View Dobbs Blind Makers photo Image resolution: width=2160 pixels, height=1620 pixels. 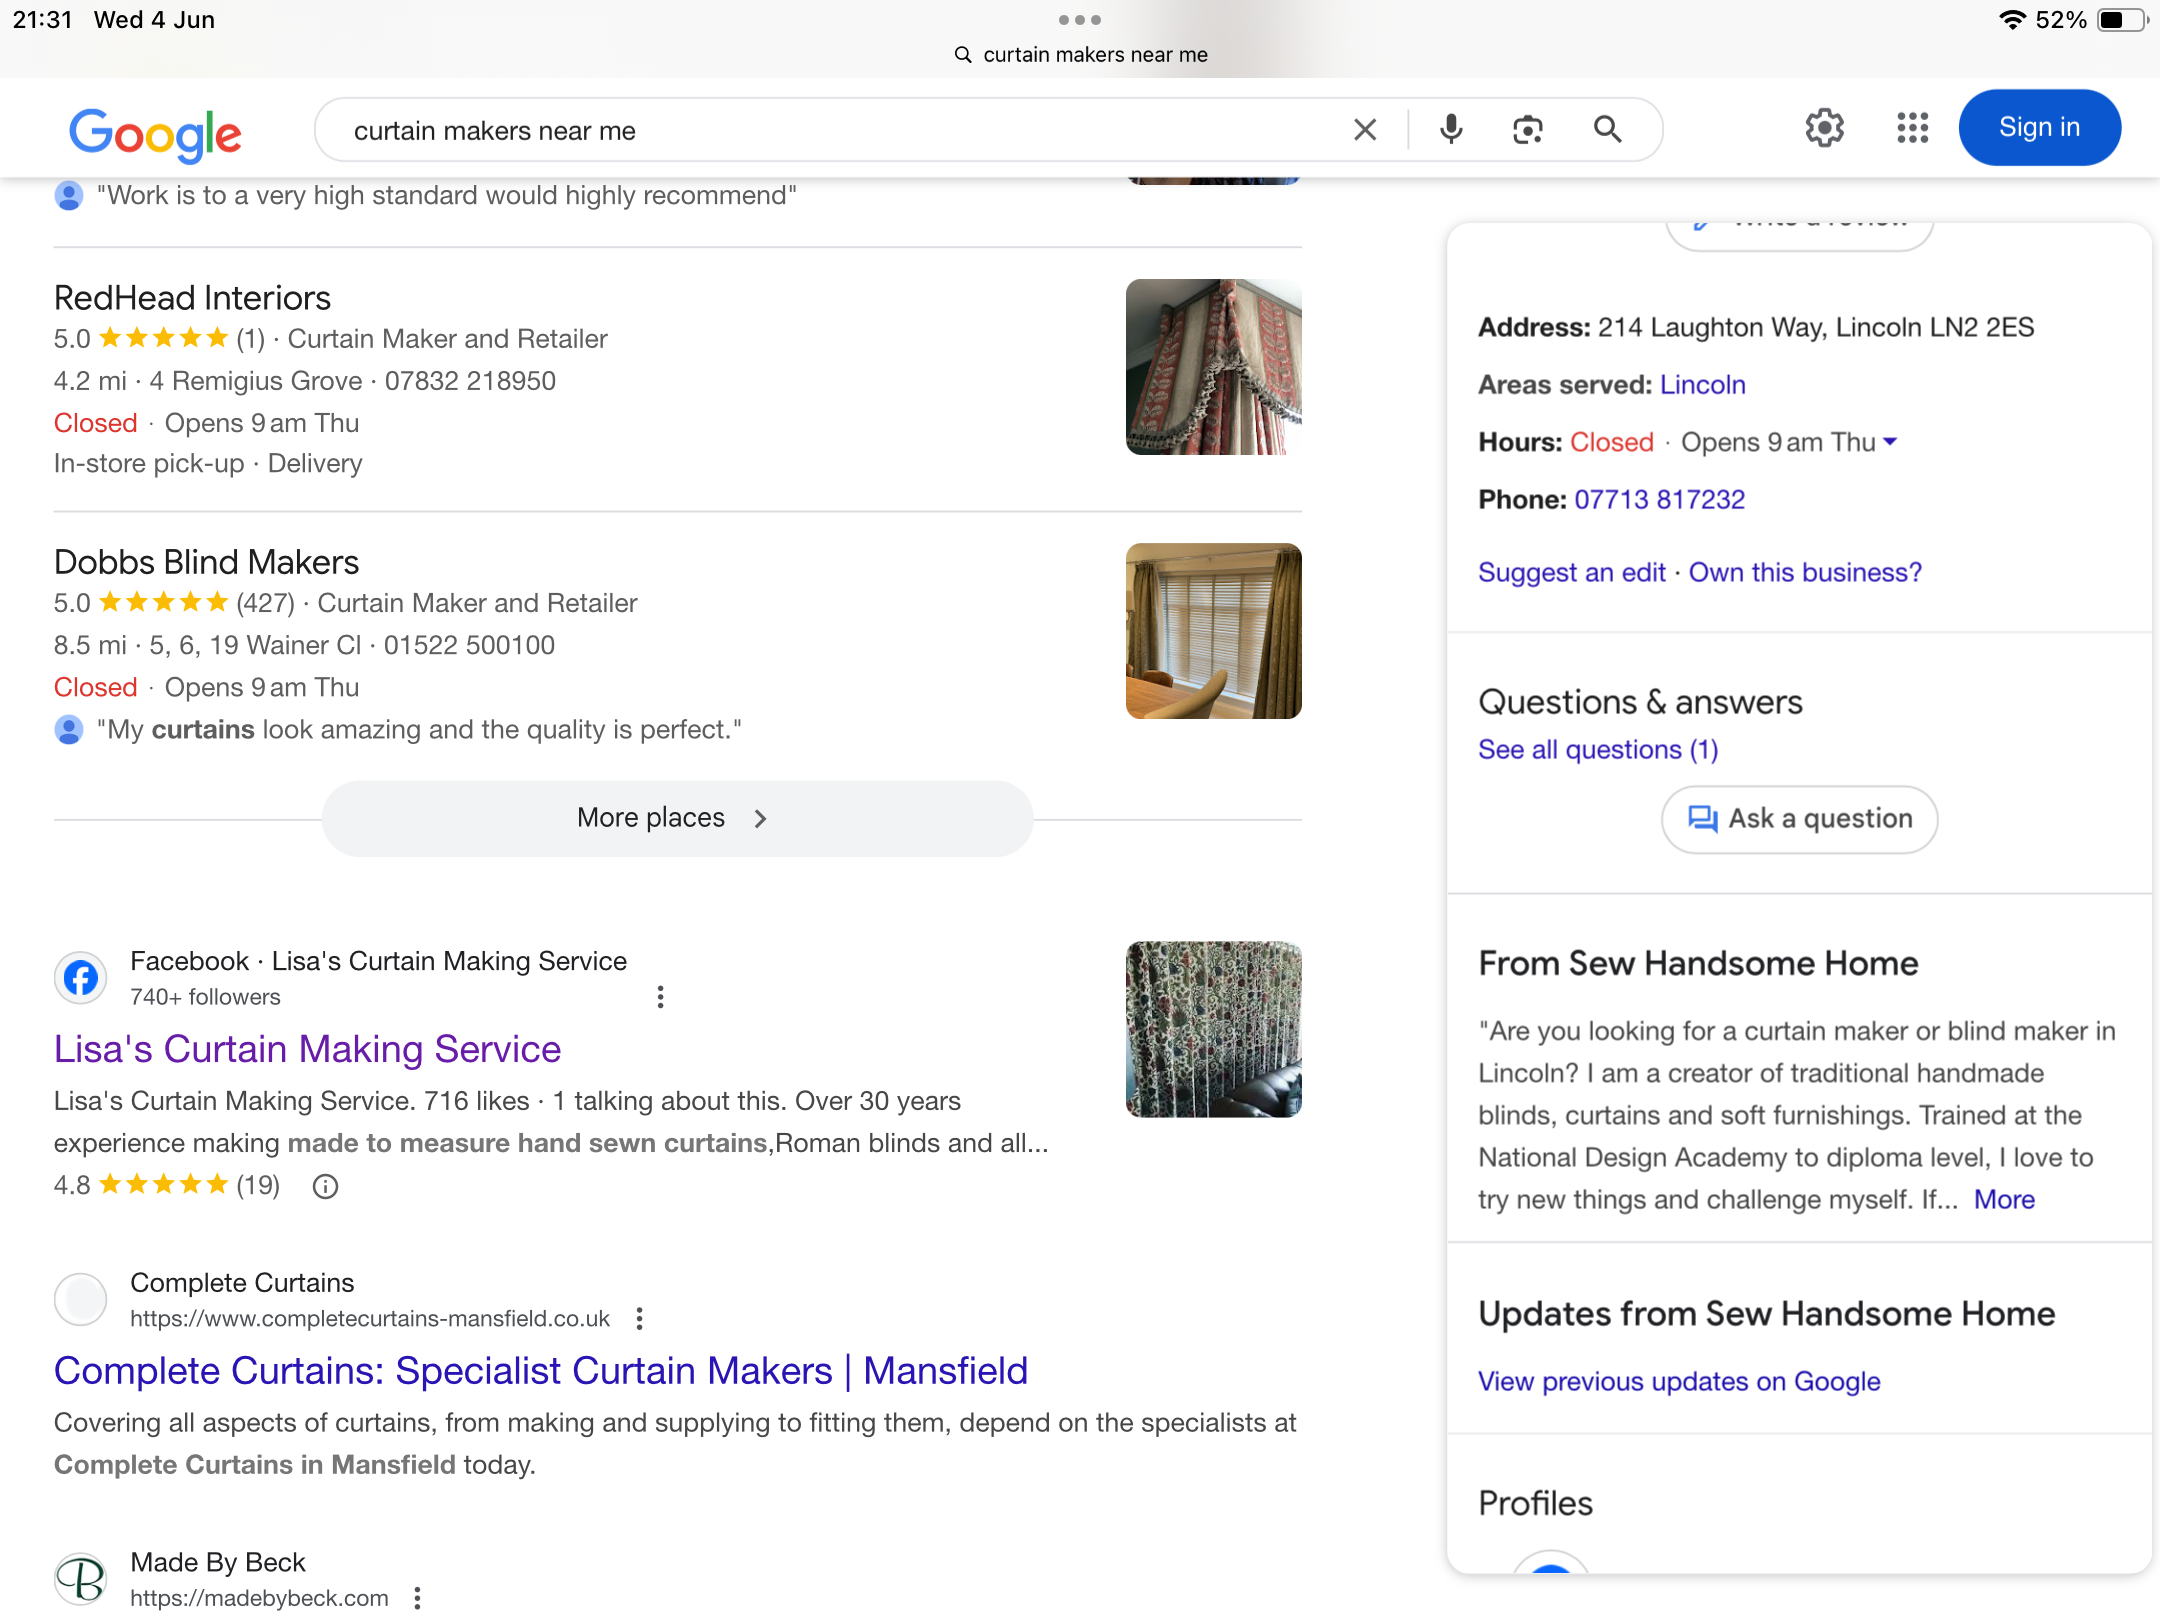click(1214, 631)
